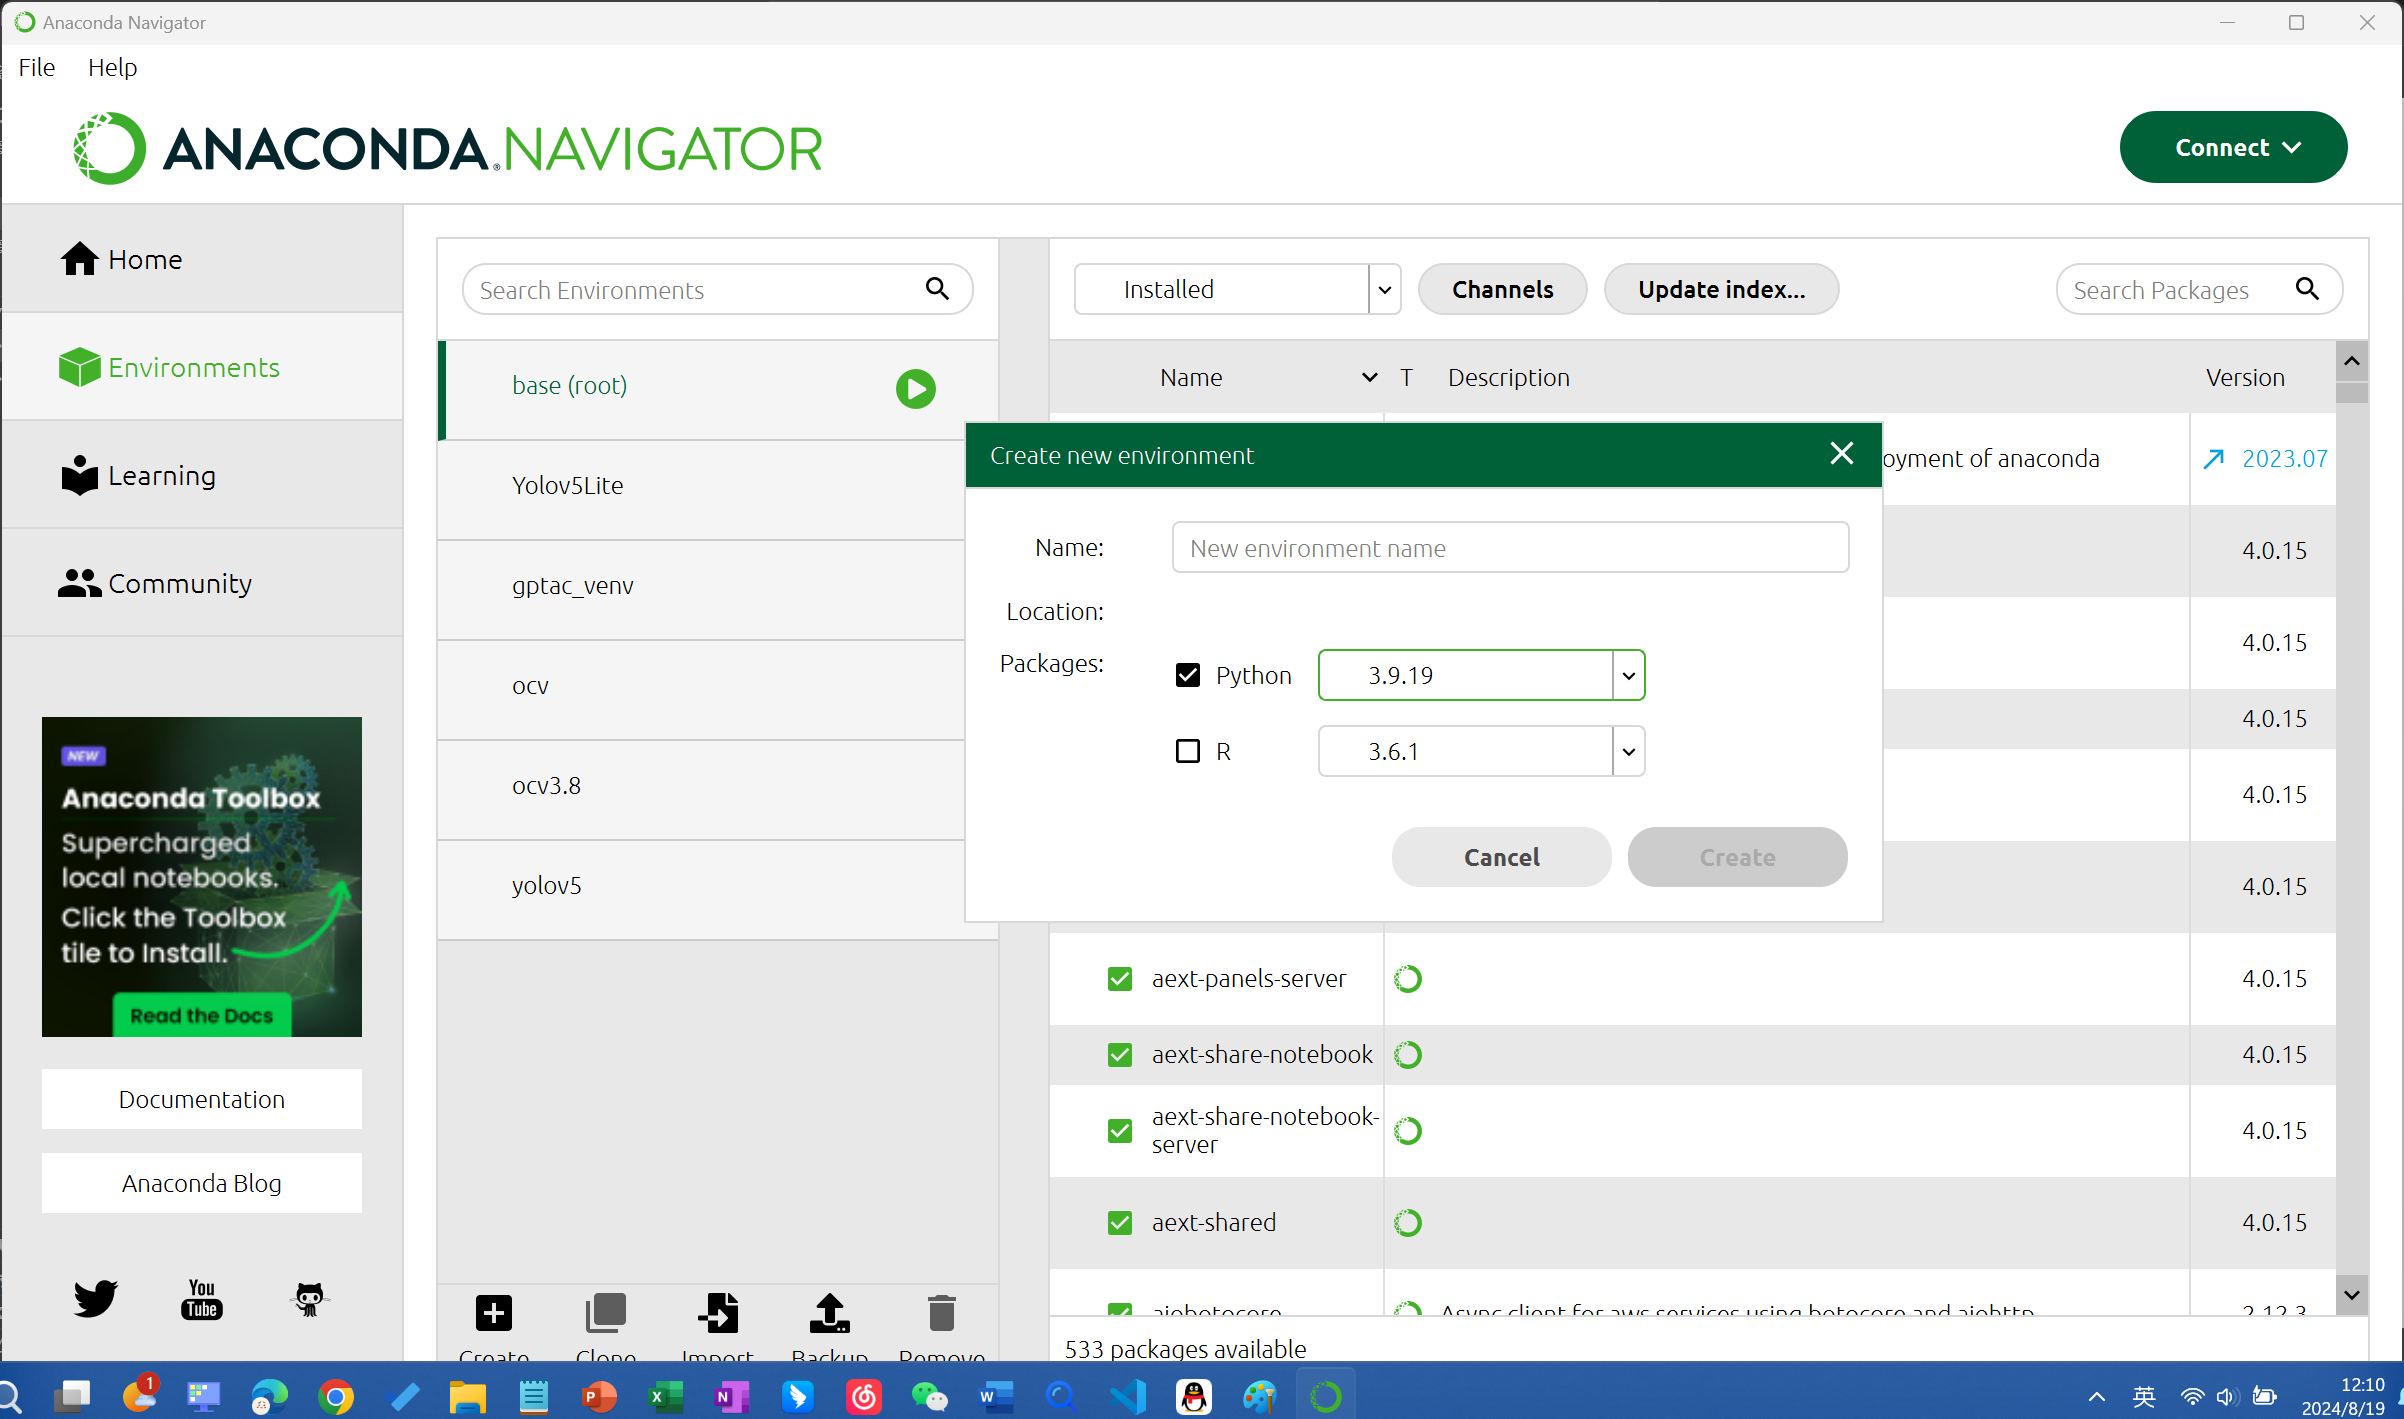Switch to the Learning tab

point(202,475)
